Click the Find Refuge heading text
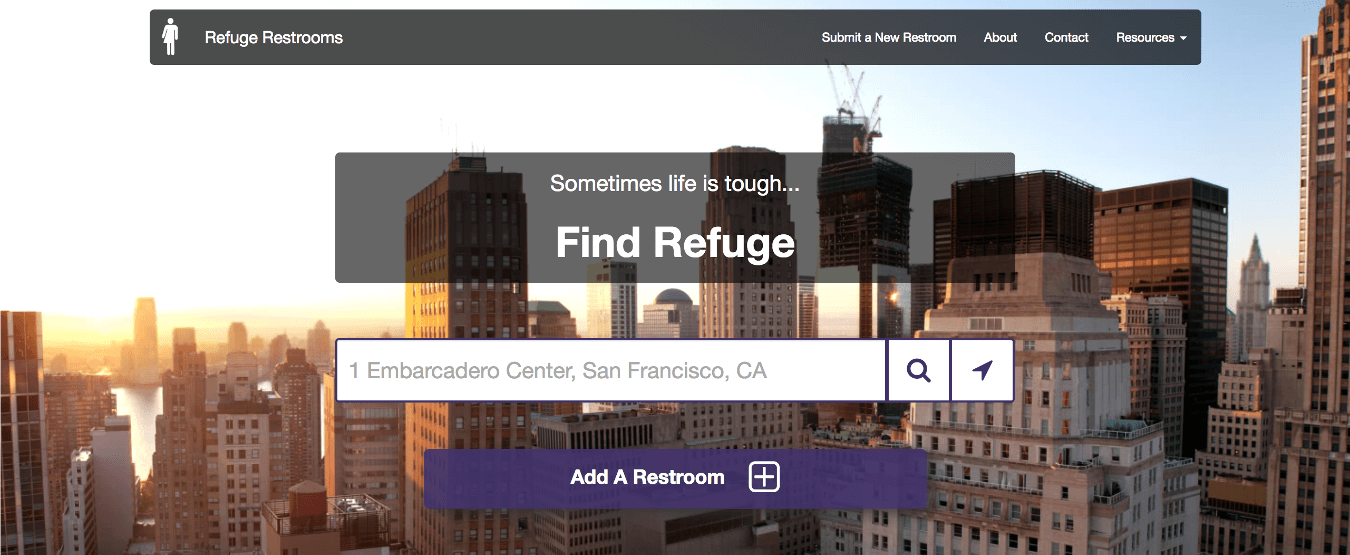Image resolution: width=1350 pixels, height=555 pixels. 675,243
